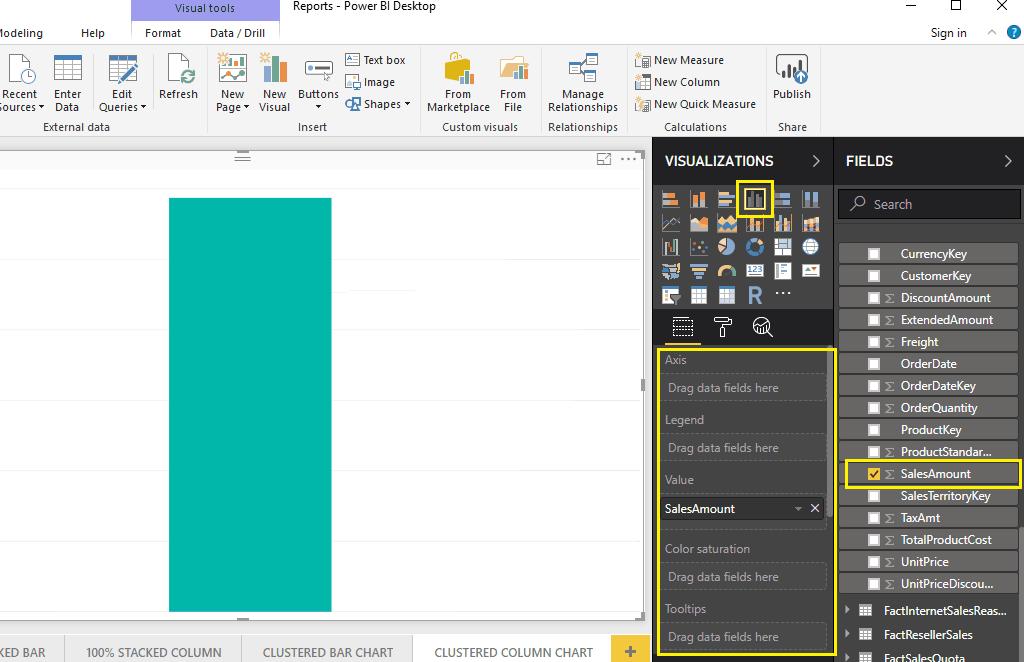Expand the FactResellerSales table
Screen dimensions: 1024x662
point(848,634)
